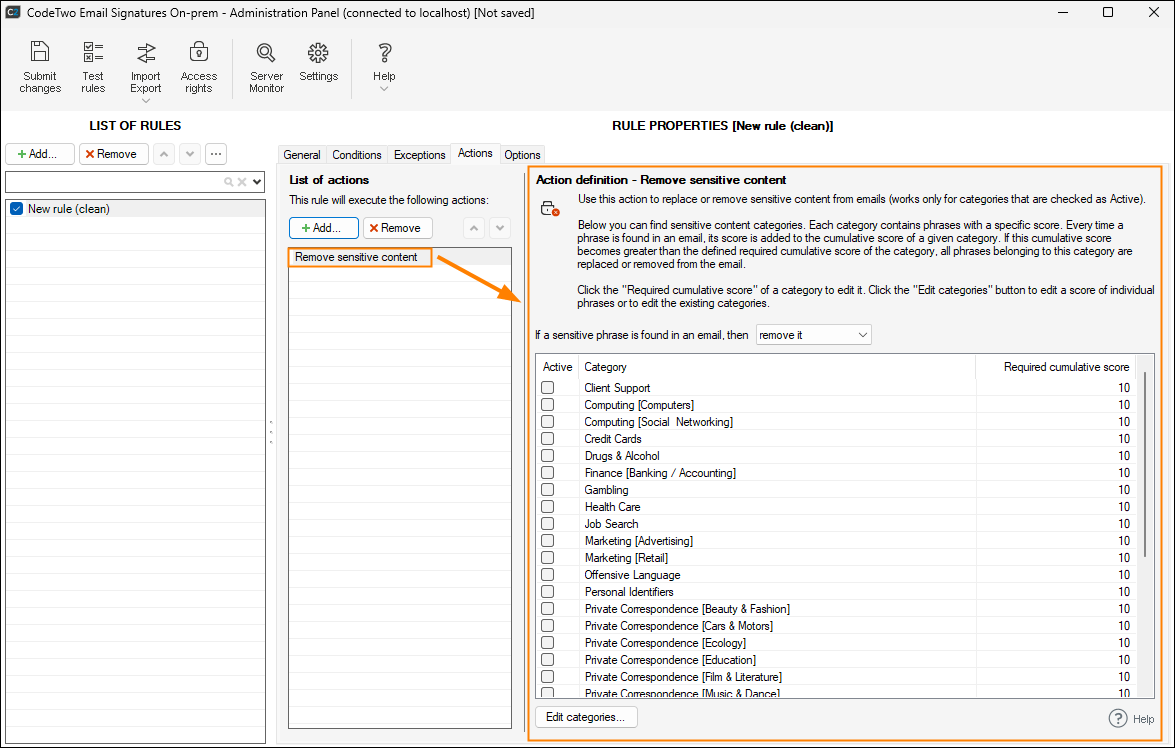The image size is (1175, 748).
Task: Check the Gambling category as active
Action: point(547,490)
